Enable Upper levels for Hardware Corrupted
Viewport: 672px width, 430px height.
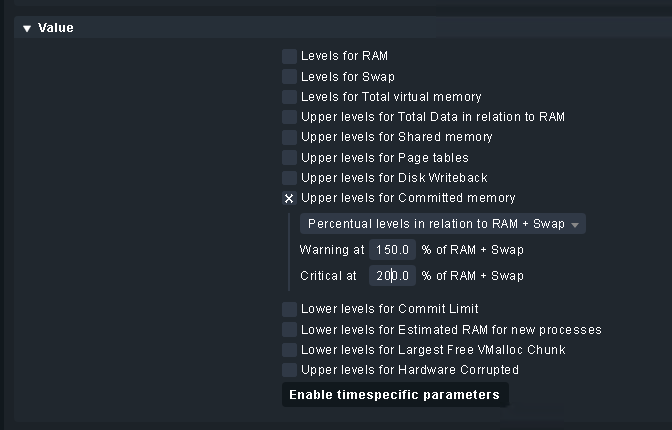289,370
